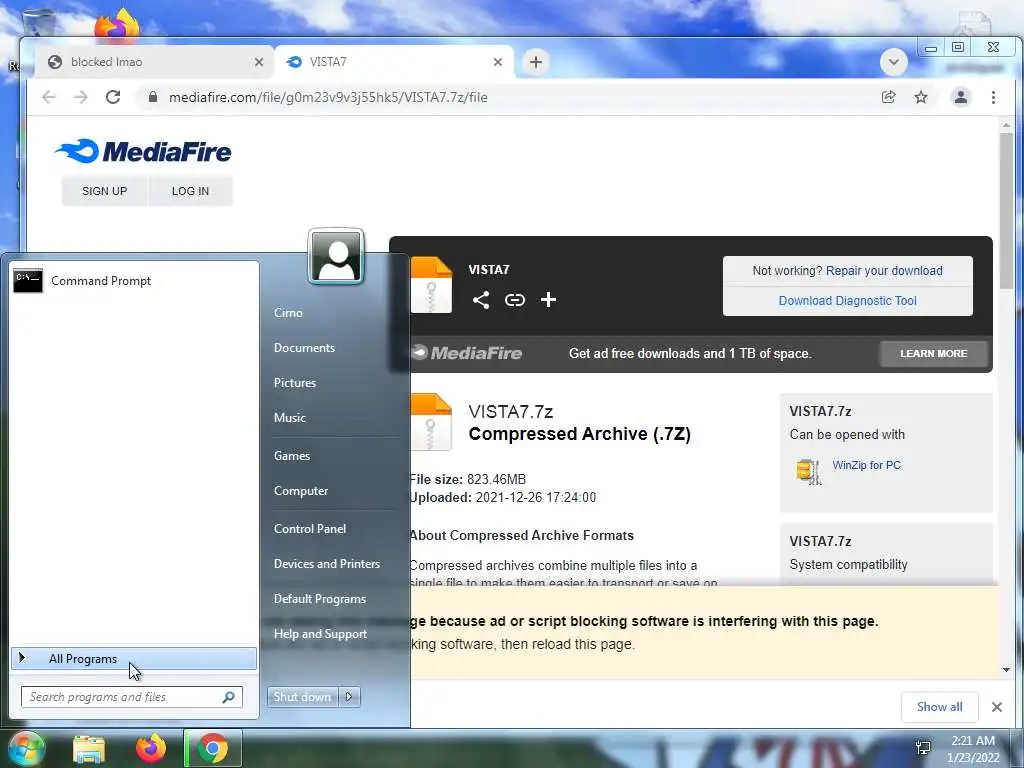Viewport: 1024px width, 768px height.
Task: Click the LOG IN button
Action: (x=191, y=191)
